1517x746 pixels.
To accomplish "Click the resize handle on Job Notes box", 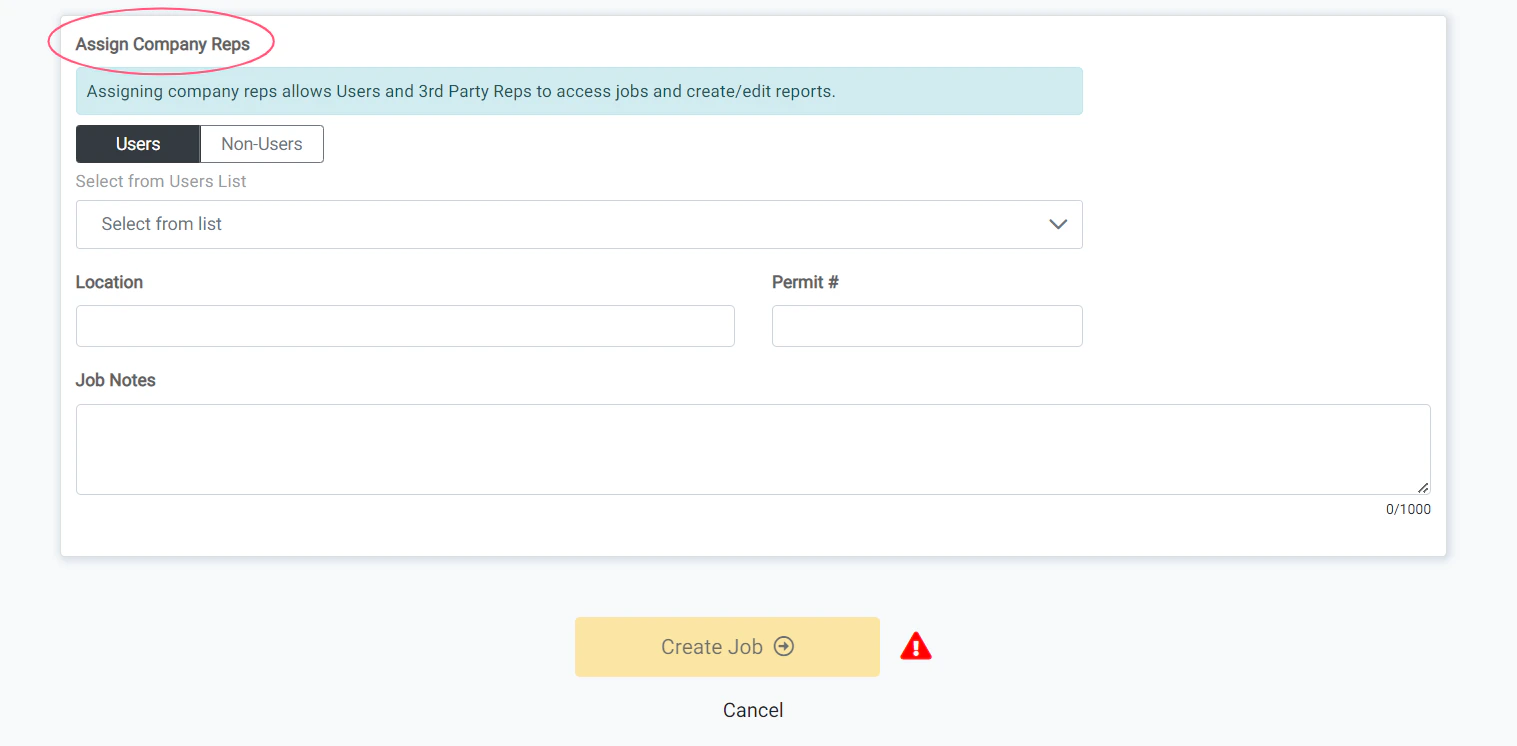I will click(1424, 488).
